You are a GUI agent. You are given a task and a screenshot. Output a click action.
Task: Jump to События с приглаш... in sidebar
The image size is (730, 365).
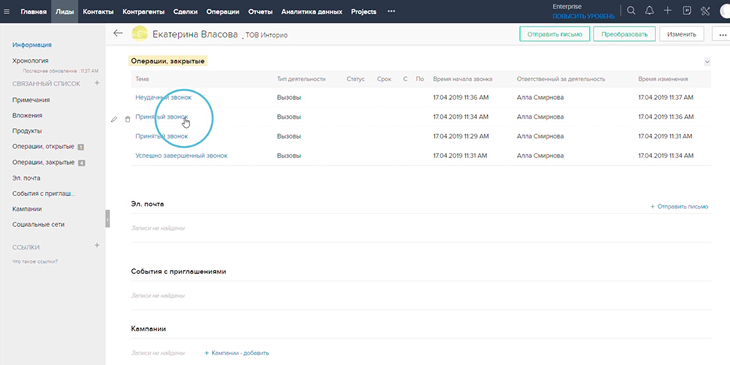[x=44, y=193]
